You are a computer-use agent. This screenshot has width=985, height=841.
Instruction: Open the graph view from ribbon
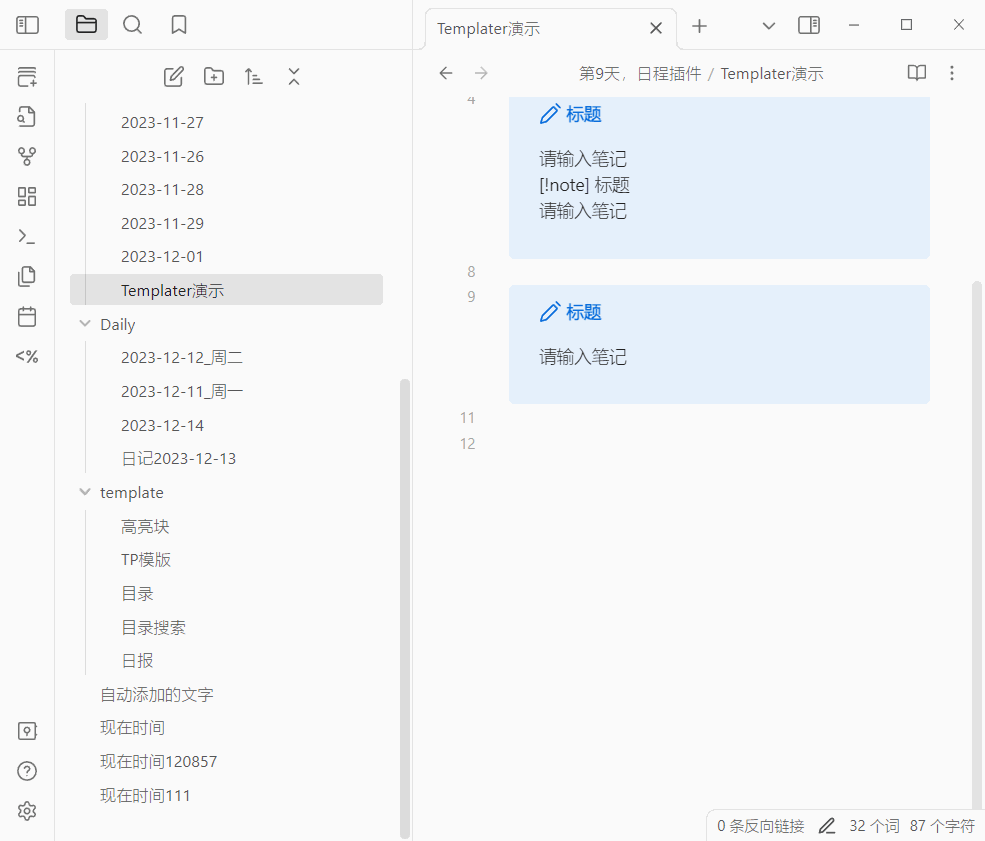[x=27, y=156]
